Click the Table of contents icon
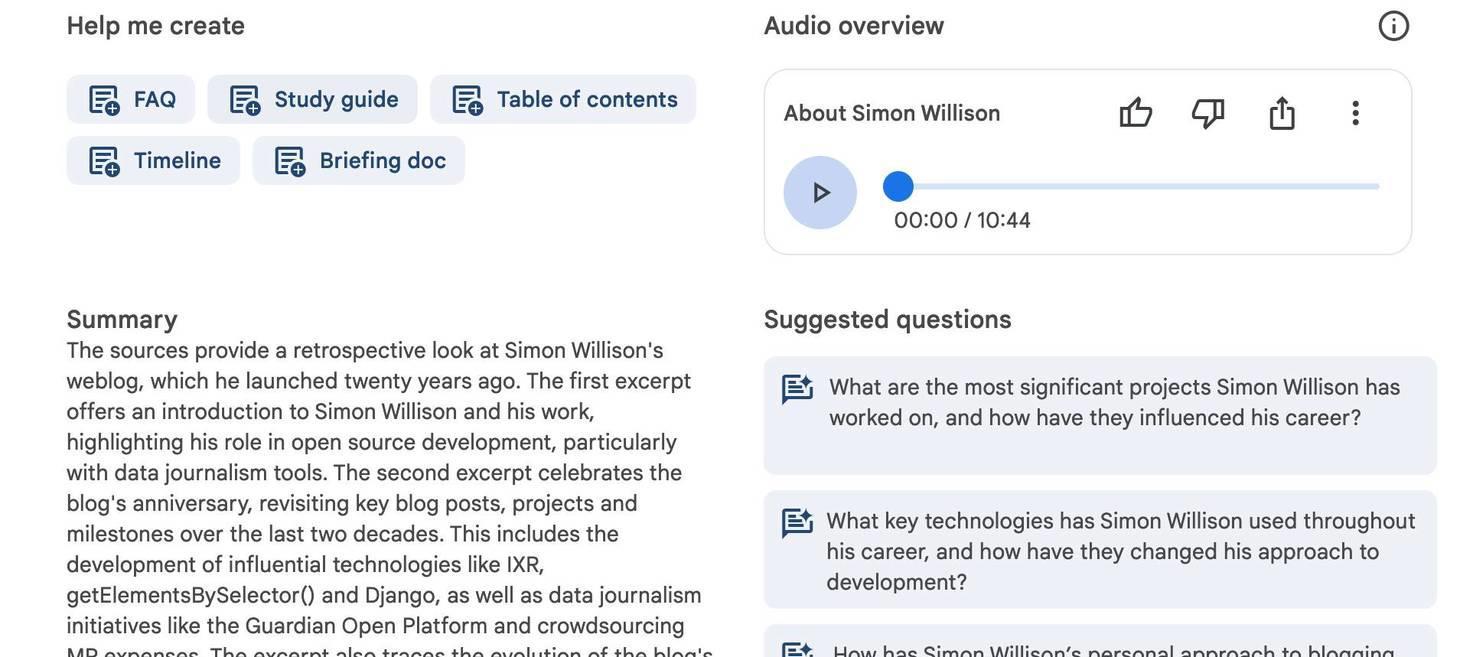 (467, 97)
